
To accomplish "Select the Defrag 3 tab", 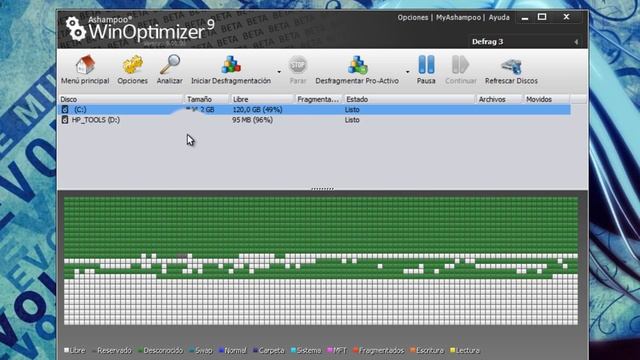I will point(487,42).
